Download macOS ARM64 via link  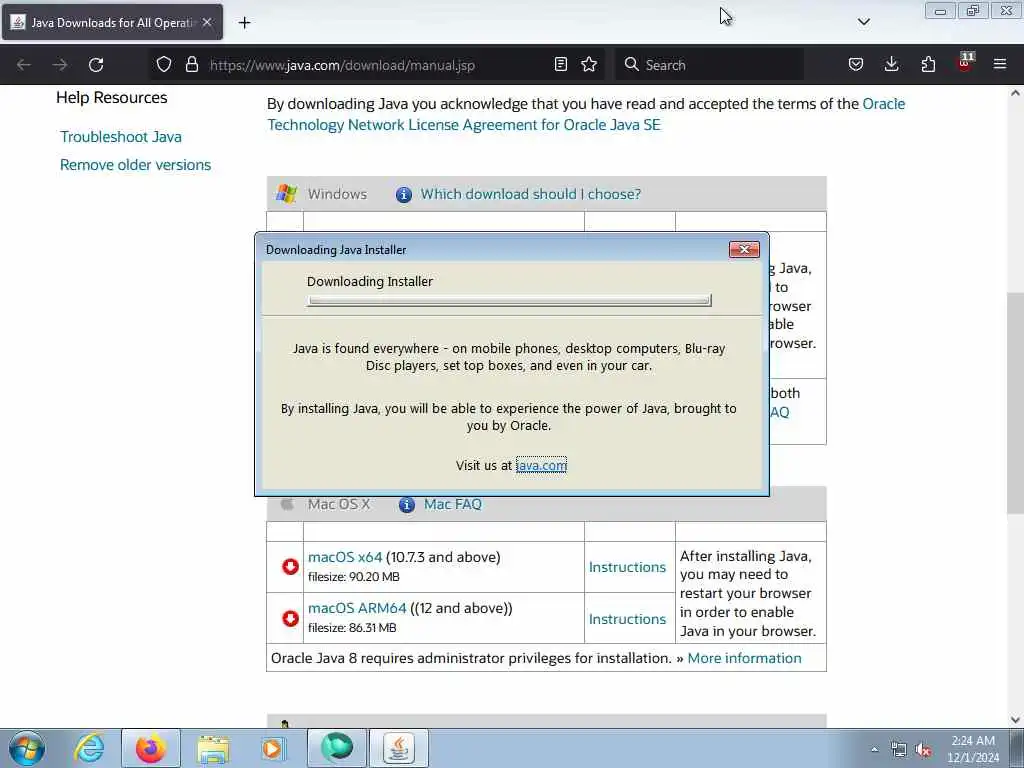coord(357,608)
